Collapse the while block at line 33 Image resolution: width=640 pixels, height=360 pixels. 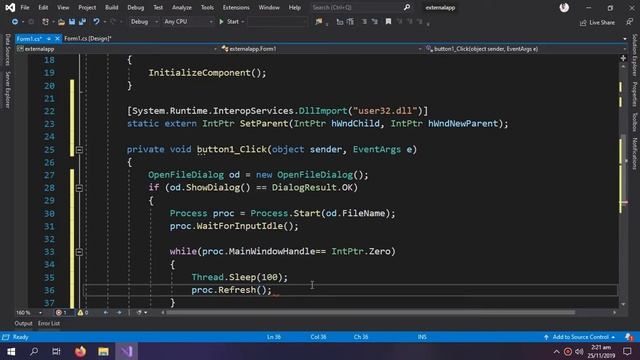click(79, 252)
